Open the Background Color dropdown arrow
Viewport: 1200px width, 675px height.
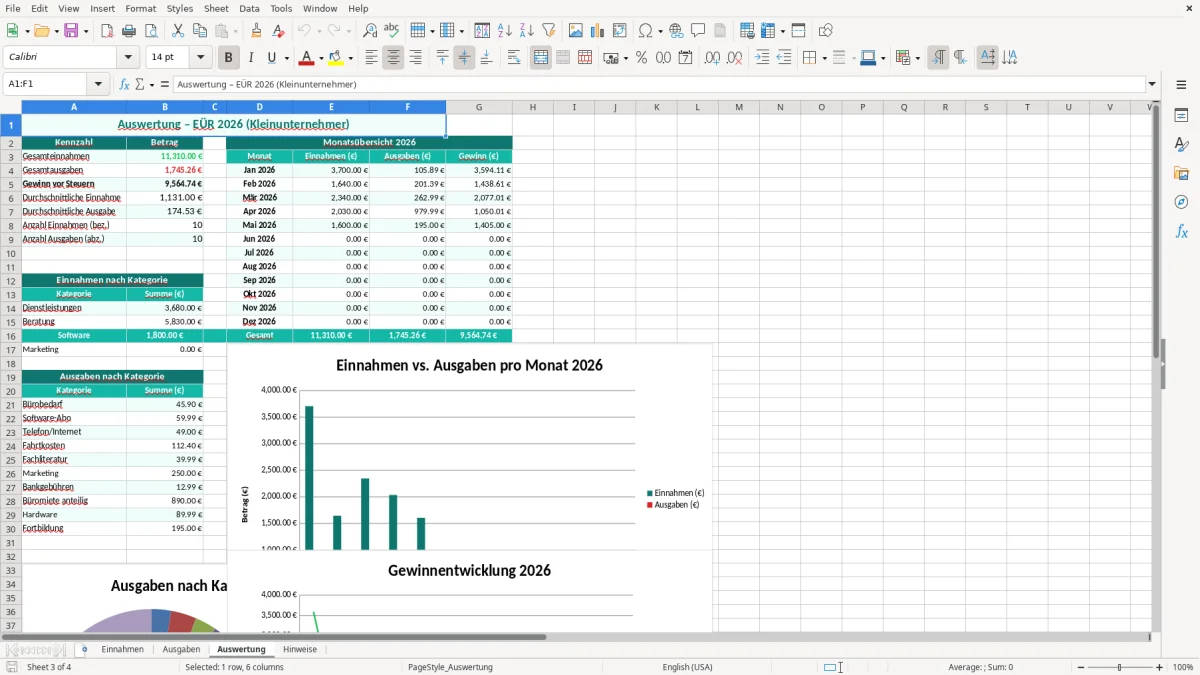(350, 58)
